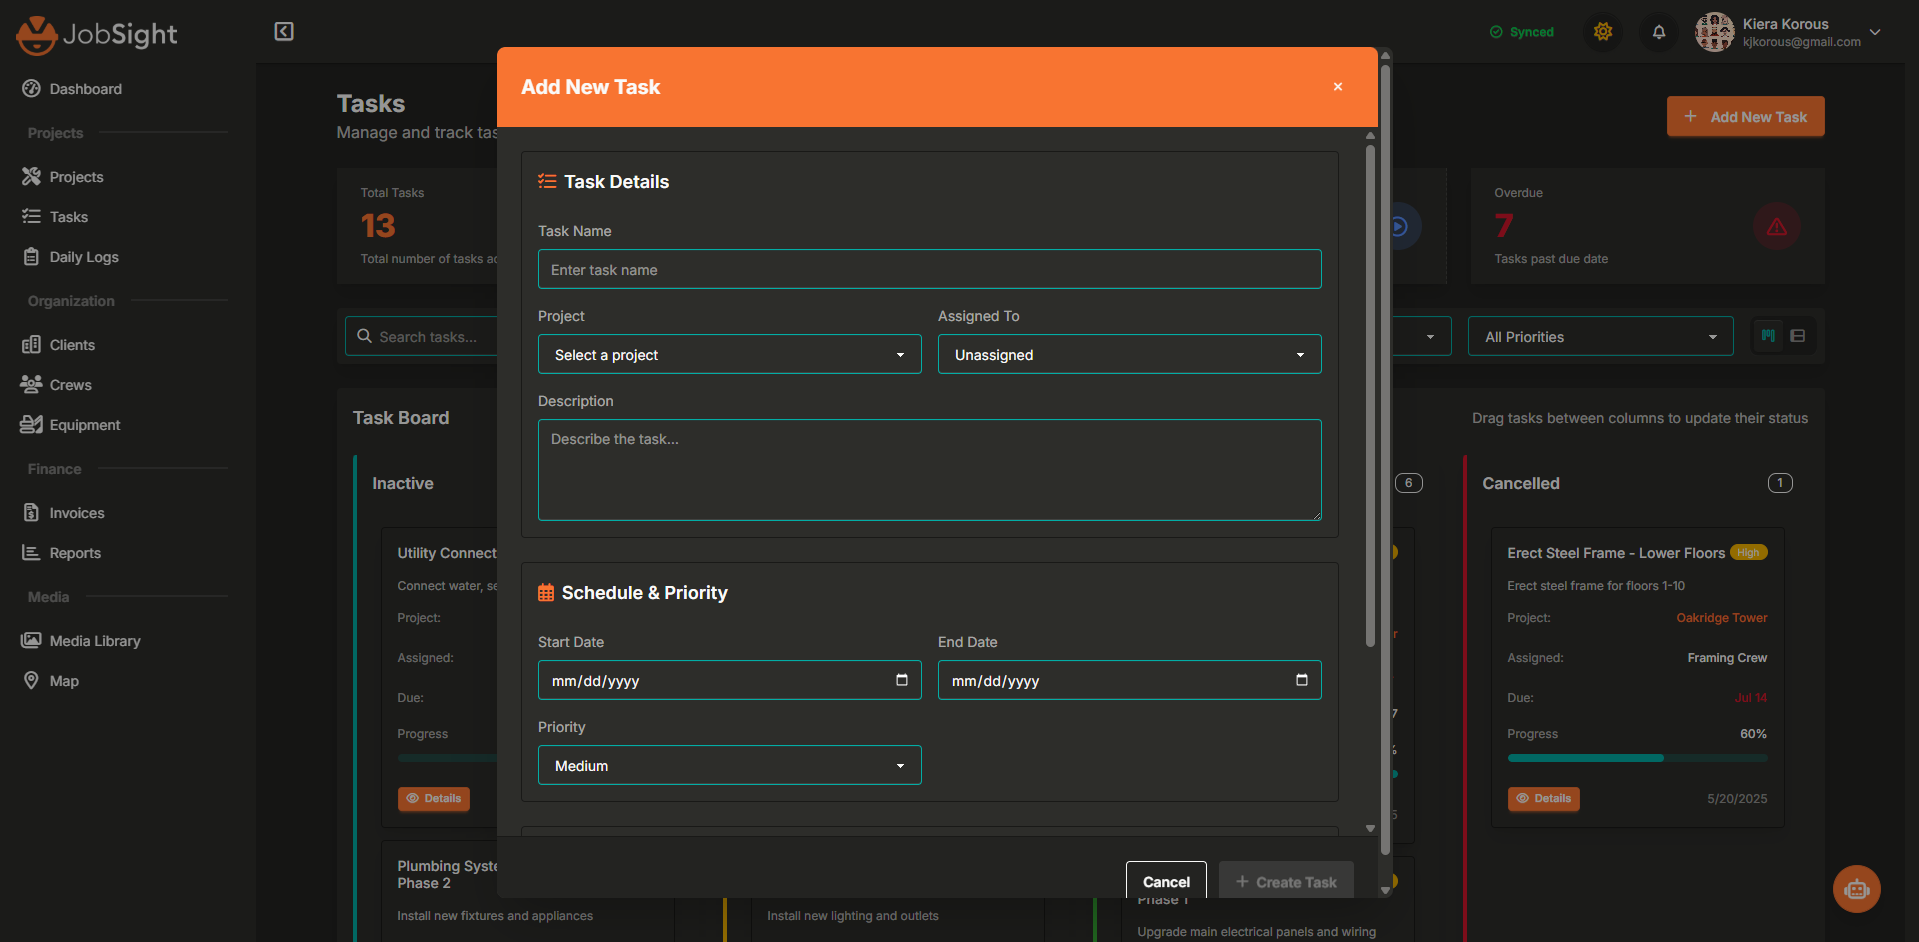Open All Priorities filter dropdown
Viewport: 1919px width, 942px height.
(1601, 336)
